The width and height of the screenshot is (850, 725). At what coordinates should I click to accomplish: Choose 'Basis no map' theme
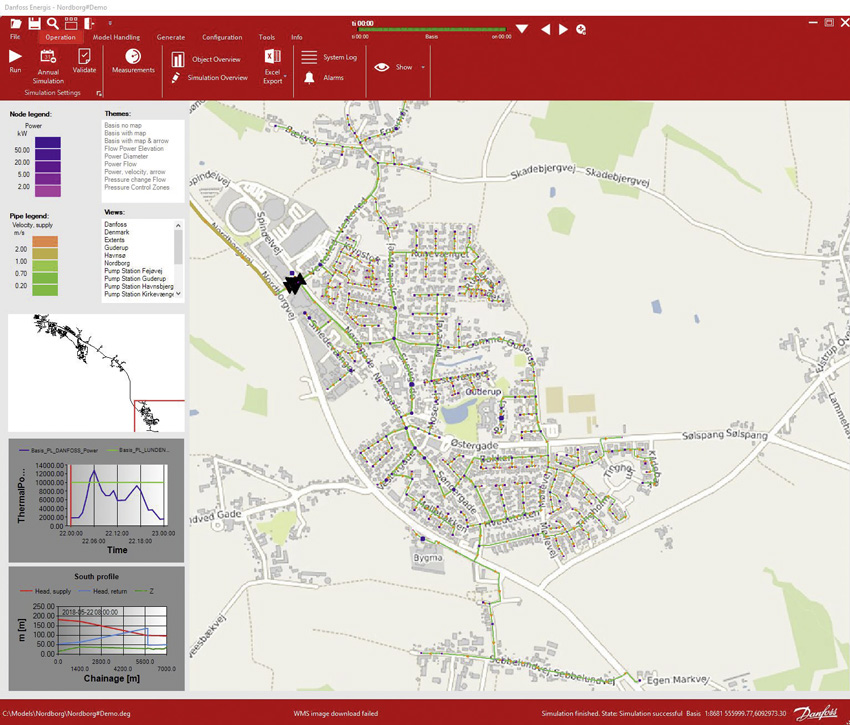click(123, 125)
